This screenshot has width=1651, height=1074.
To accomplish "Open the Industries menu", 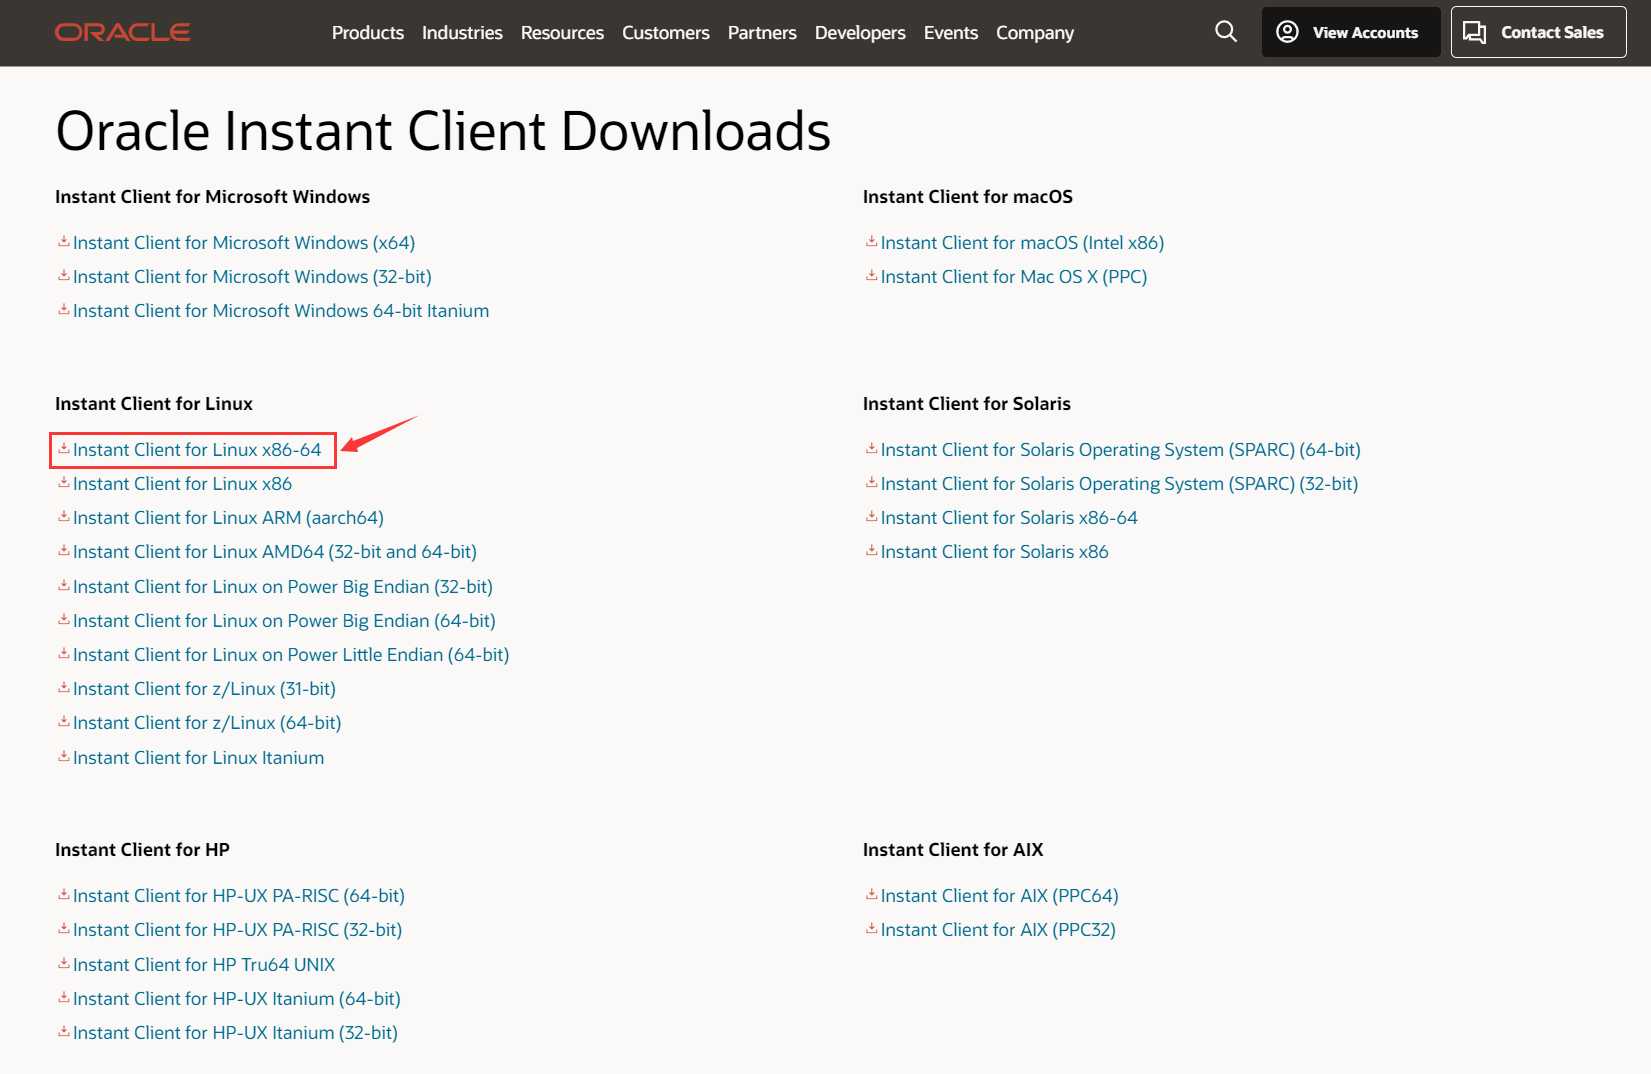I will tap(462, 33).
